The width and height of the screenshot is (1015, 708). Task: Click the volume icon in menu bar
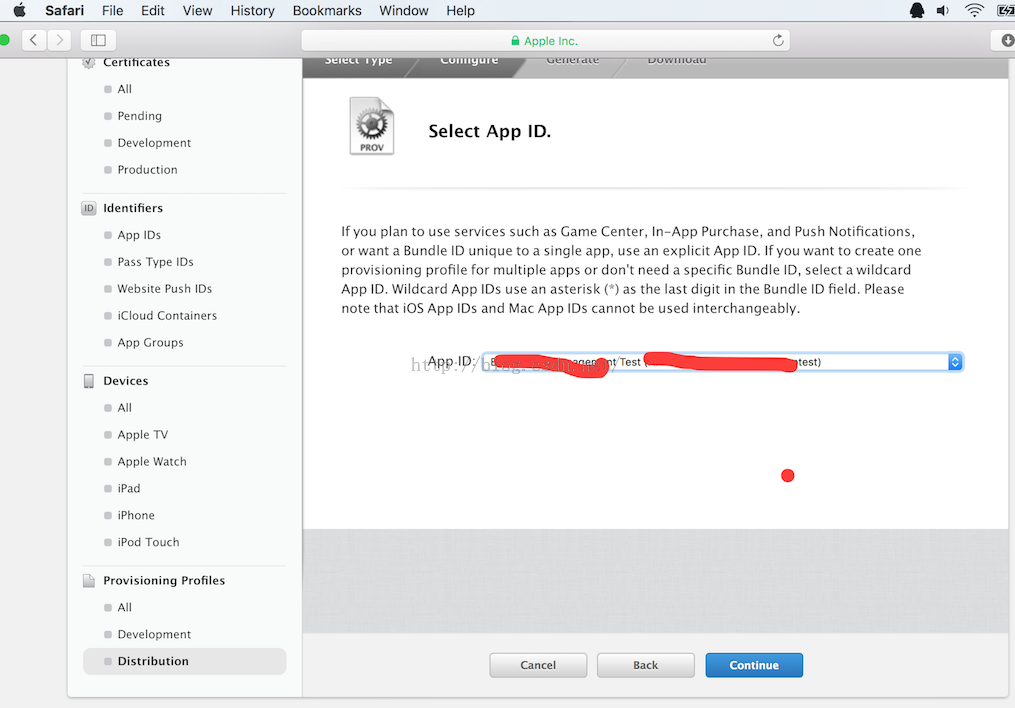point(943,10)
